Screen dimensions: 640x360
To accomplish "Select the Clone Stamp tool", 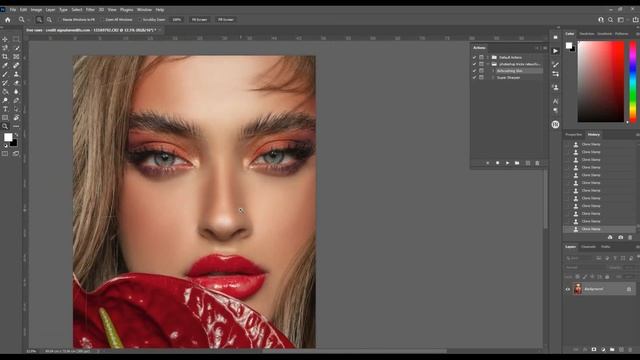I will click(16, 74).
